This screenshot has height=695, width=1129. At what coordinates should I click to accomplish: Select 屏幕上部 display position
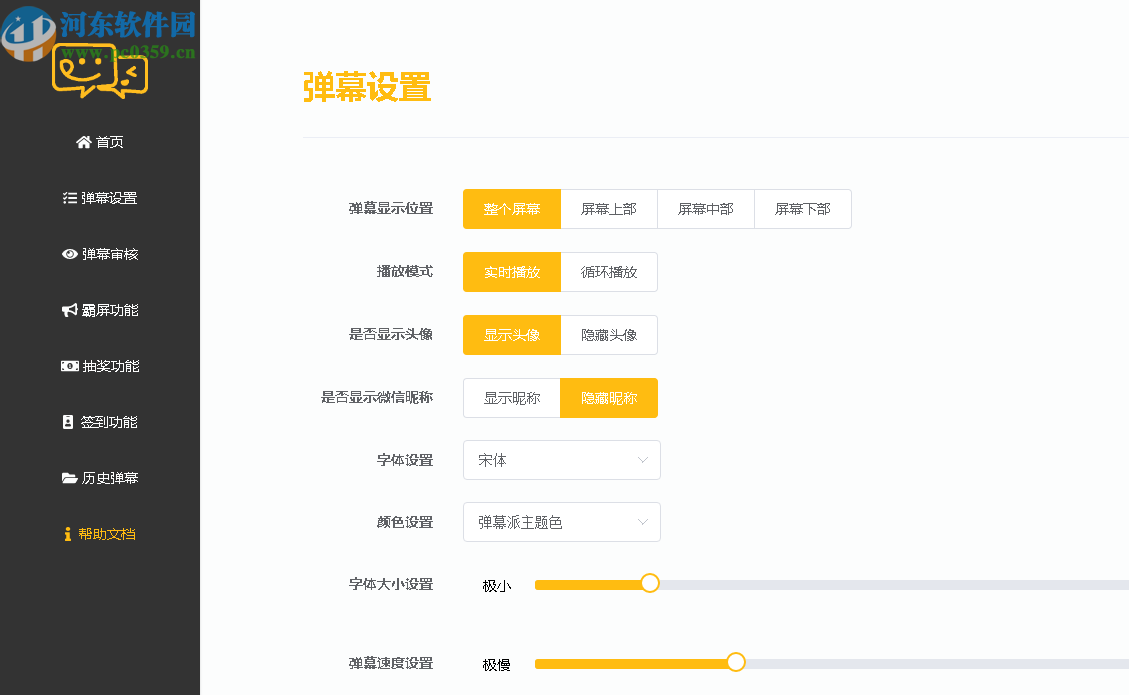tap(609, 208)
